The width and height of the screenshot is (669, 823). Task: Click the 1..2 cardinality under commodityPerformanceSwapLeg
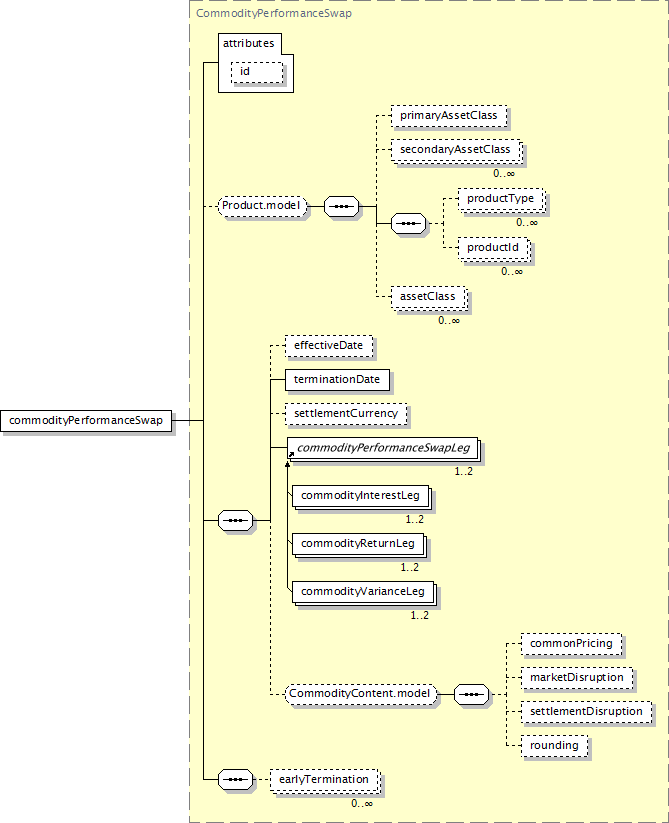click(464, 471)
